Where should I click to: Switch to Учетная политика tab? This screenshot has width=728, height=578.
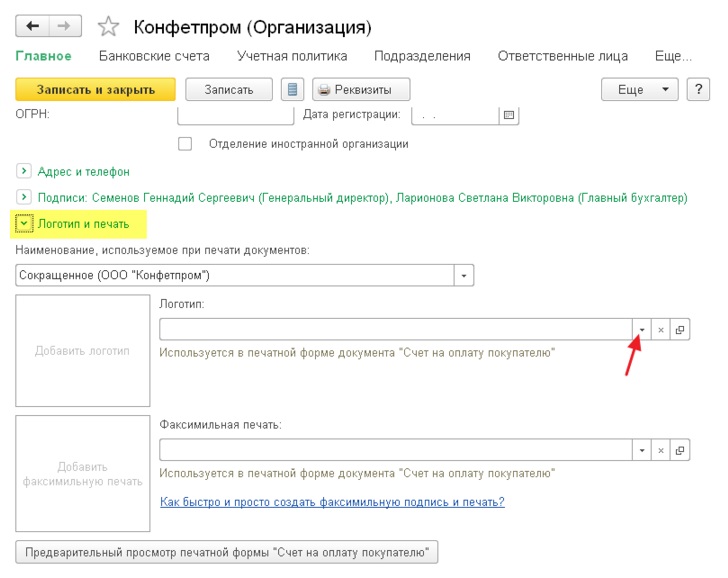pyautogui.click(x=292, y=56)
